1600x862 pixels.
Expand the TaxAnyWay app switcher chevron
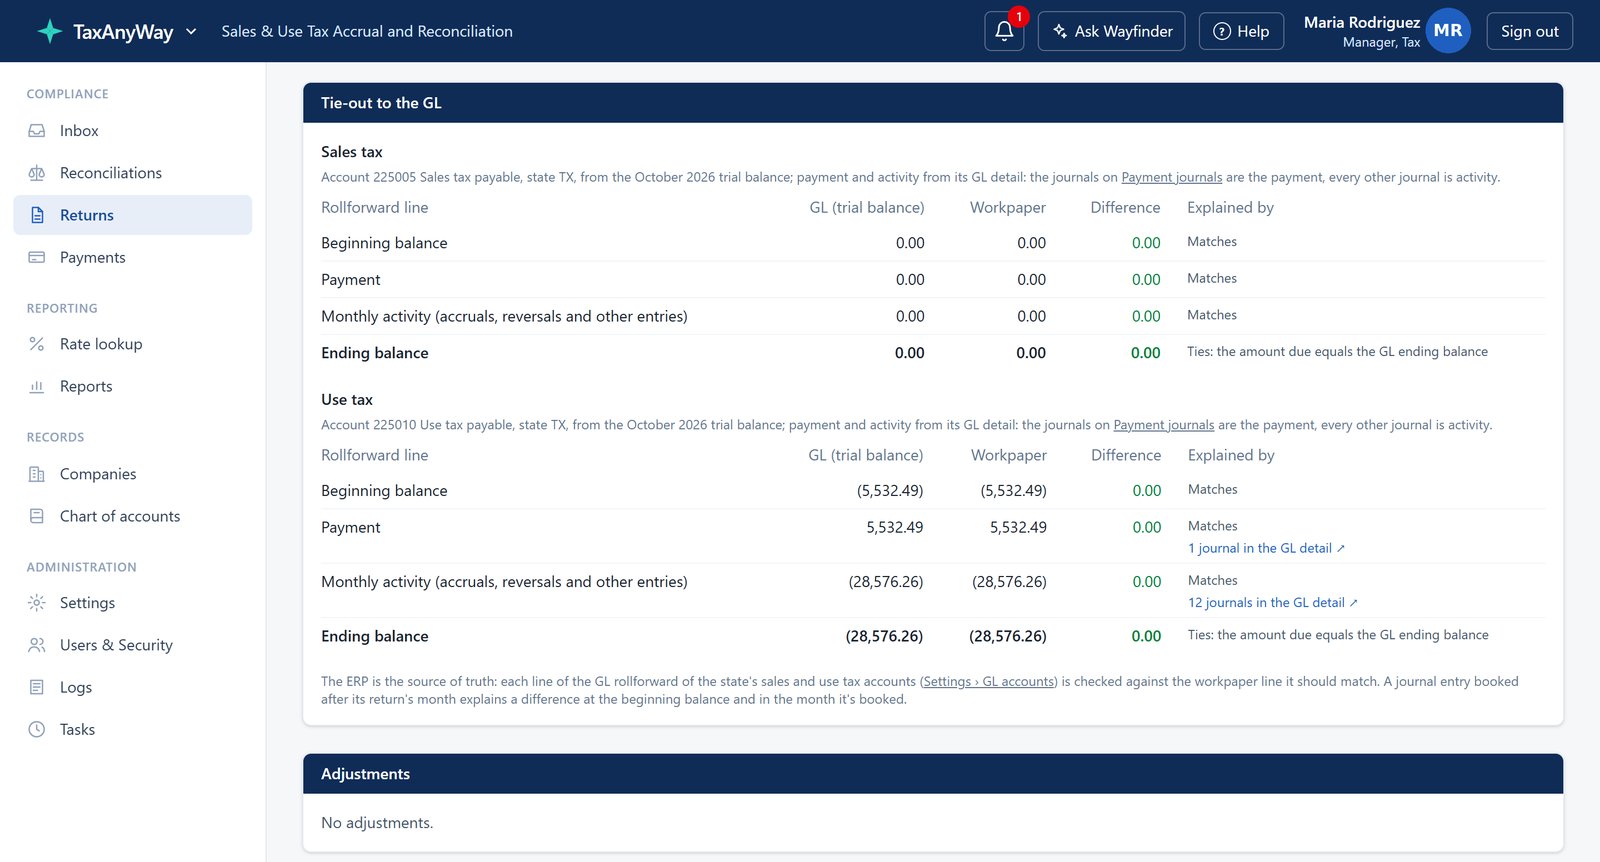pos(191,31)
